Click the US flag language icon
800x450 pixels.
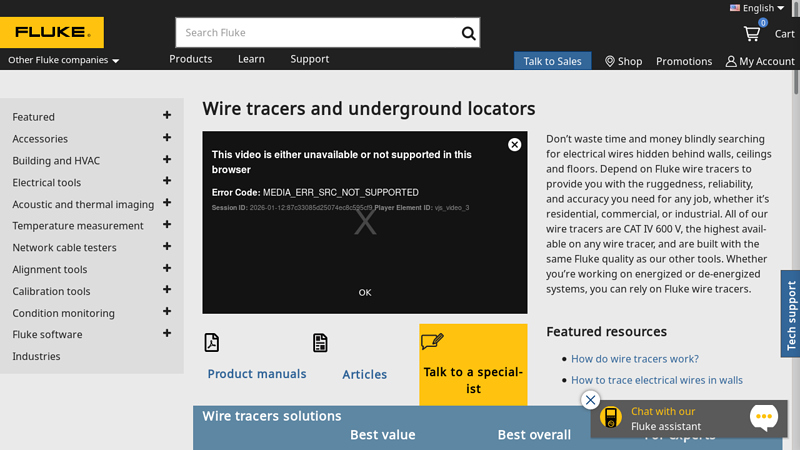click(735, 8)
